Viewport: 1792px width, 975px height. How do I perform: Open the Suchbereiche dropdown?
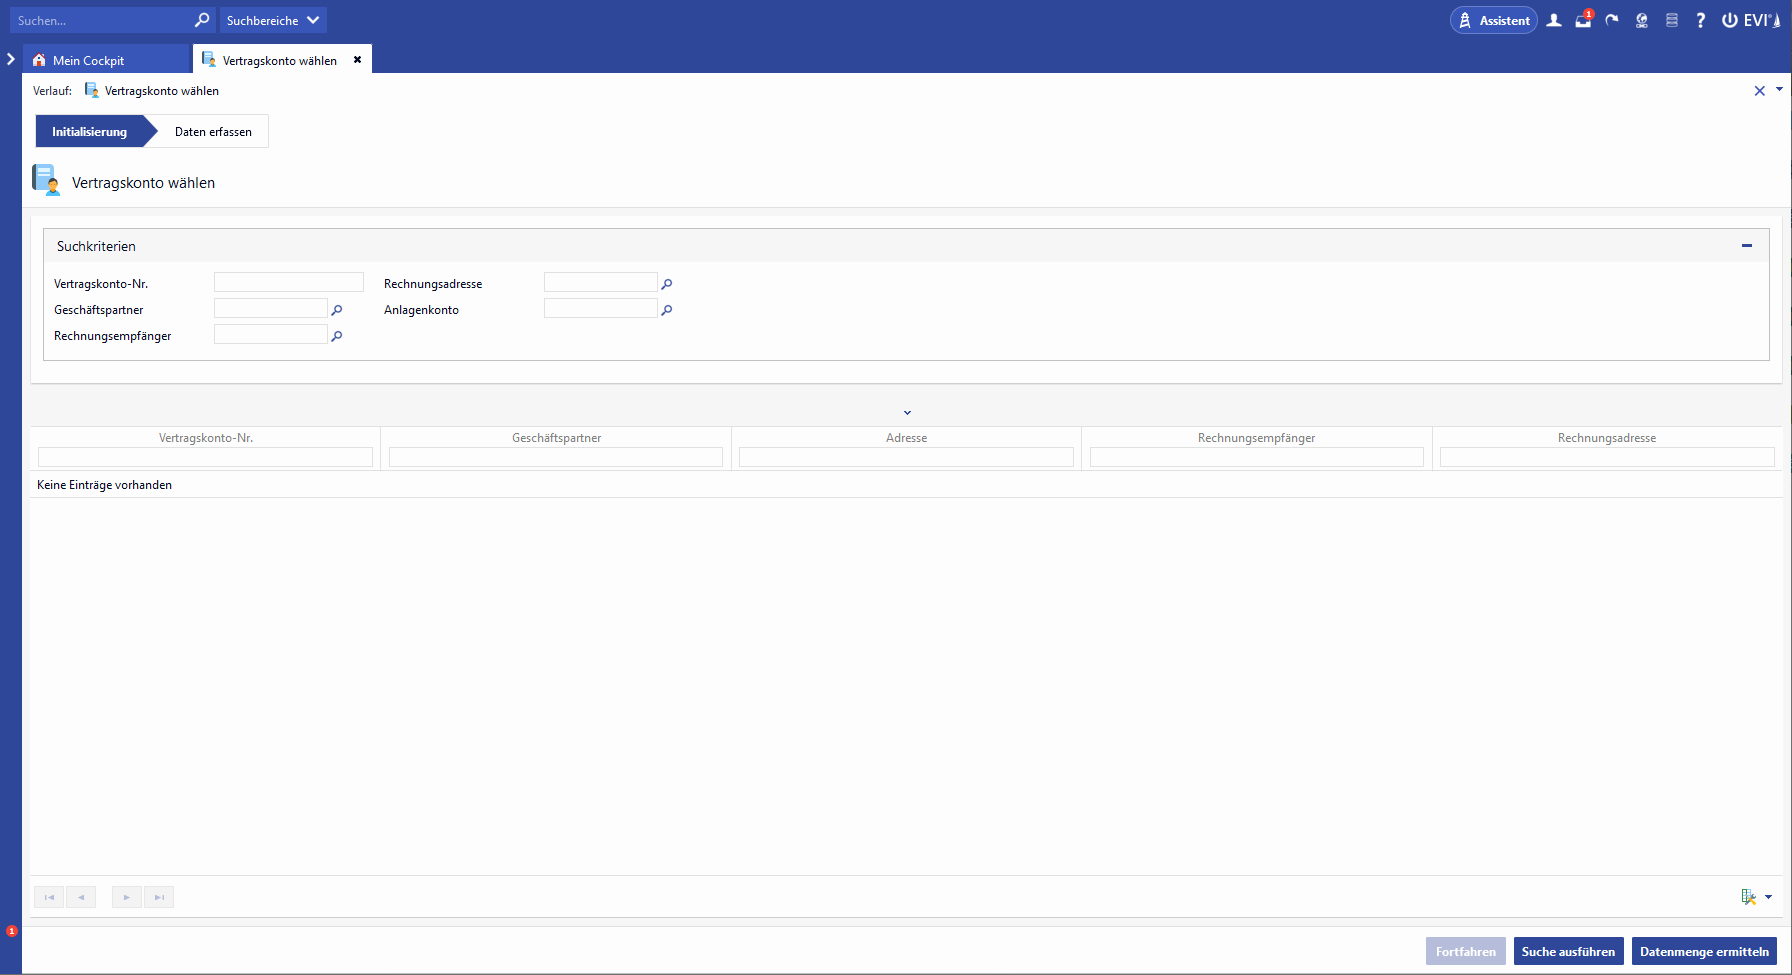(x=272, y=20)
